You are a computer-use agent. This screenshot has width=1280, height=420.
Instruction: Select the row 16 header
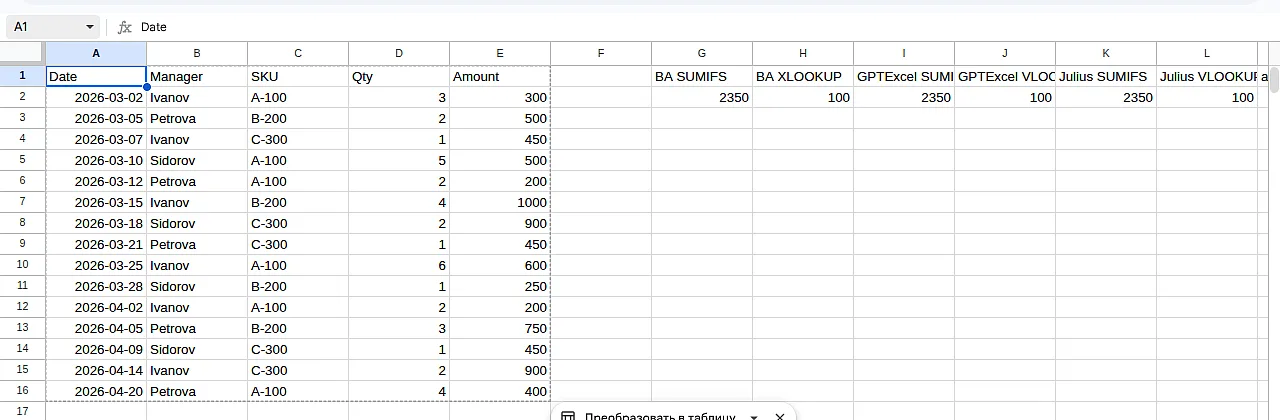tap(22, 391)
